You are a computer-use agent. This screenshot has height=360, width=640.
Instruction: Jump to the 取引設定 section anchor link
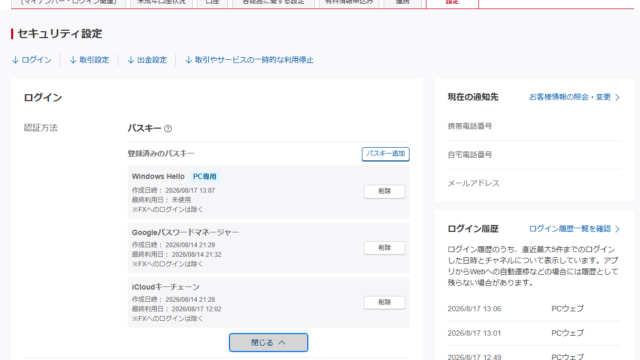point(89,60)
